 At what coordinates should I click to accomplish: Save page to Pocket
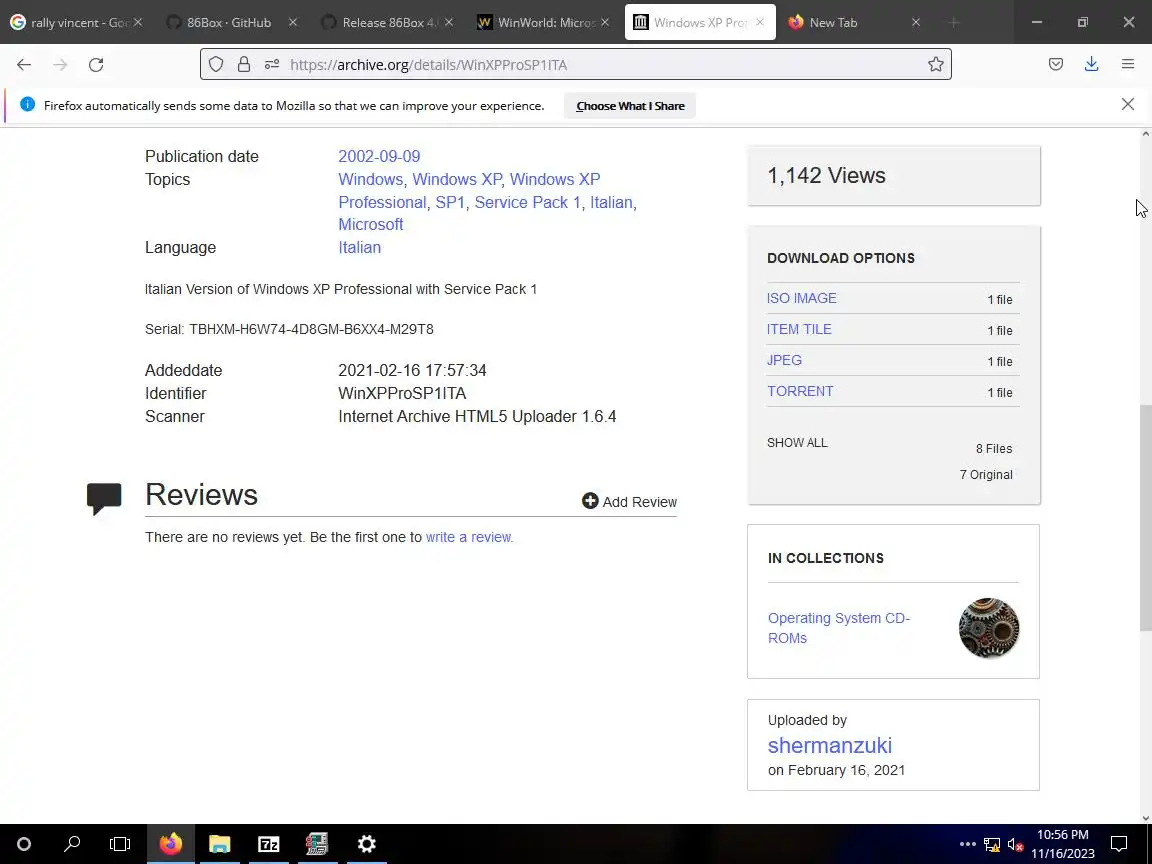click(1056, 65)
